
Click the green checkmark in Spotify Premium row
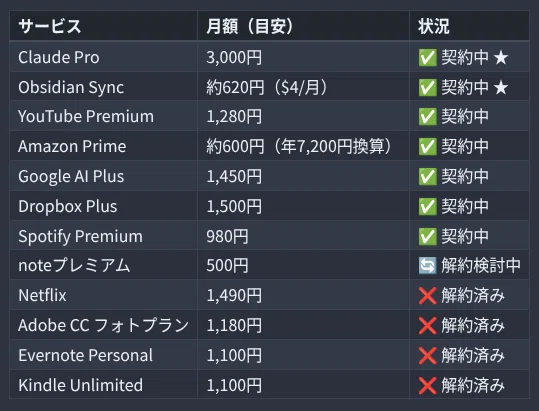(x=427, y=236)
